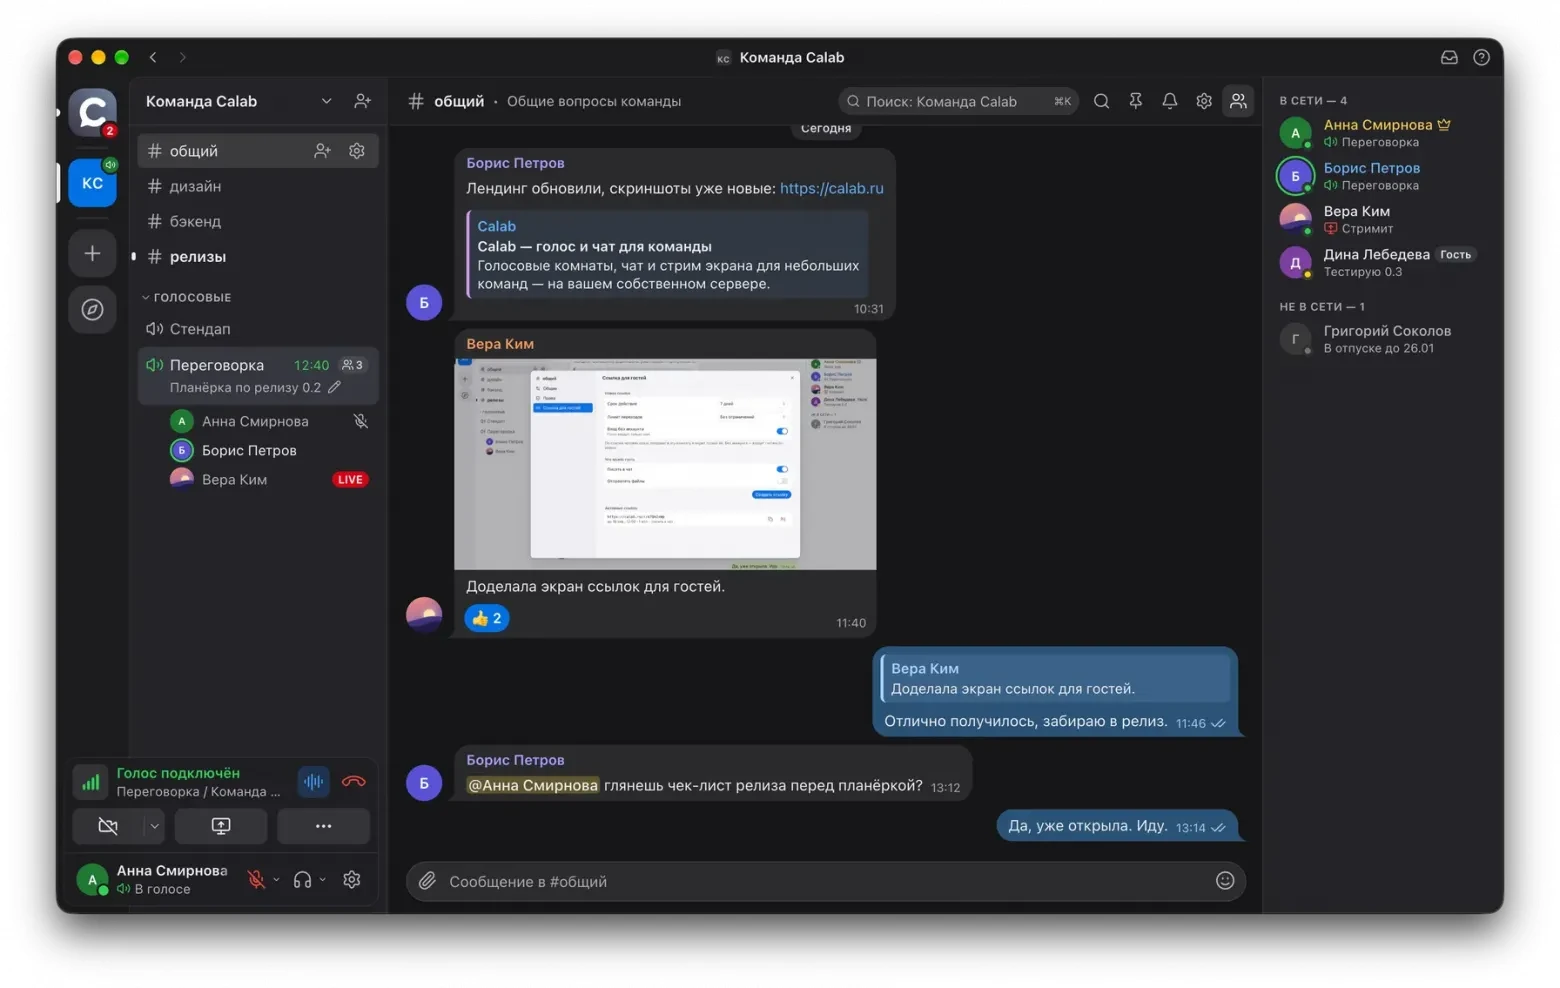Click the @Анна Смирнова mention
This screenshot has height=988, width=1560.
tap(532, 786)
